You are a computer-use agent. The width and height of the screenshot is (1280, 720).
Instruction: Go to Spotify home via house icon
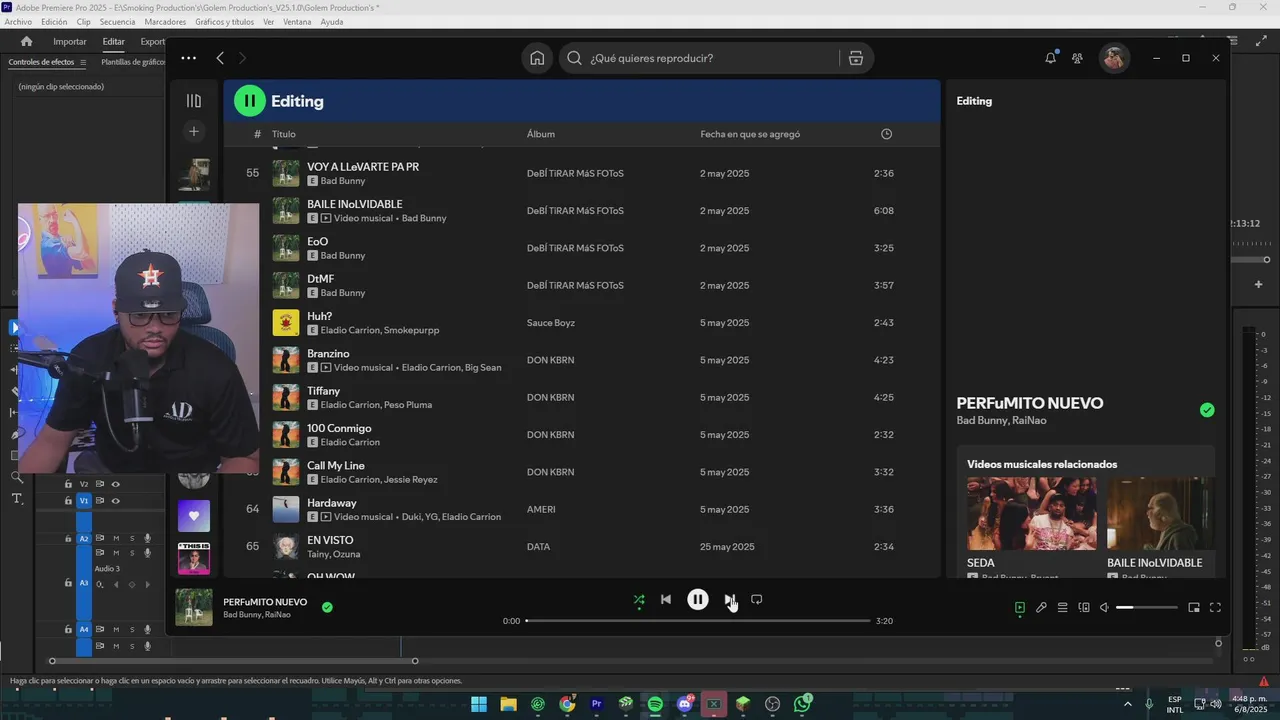point(537,58)
